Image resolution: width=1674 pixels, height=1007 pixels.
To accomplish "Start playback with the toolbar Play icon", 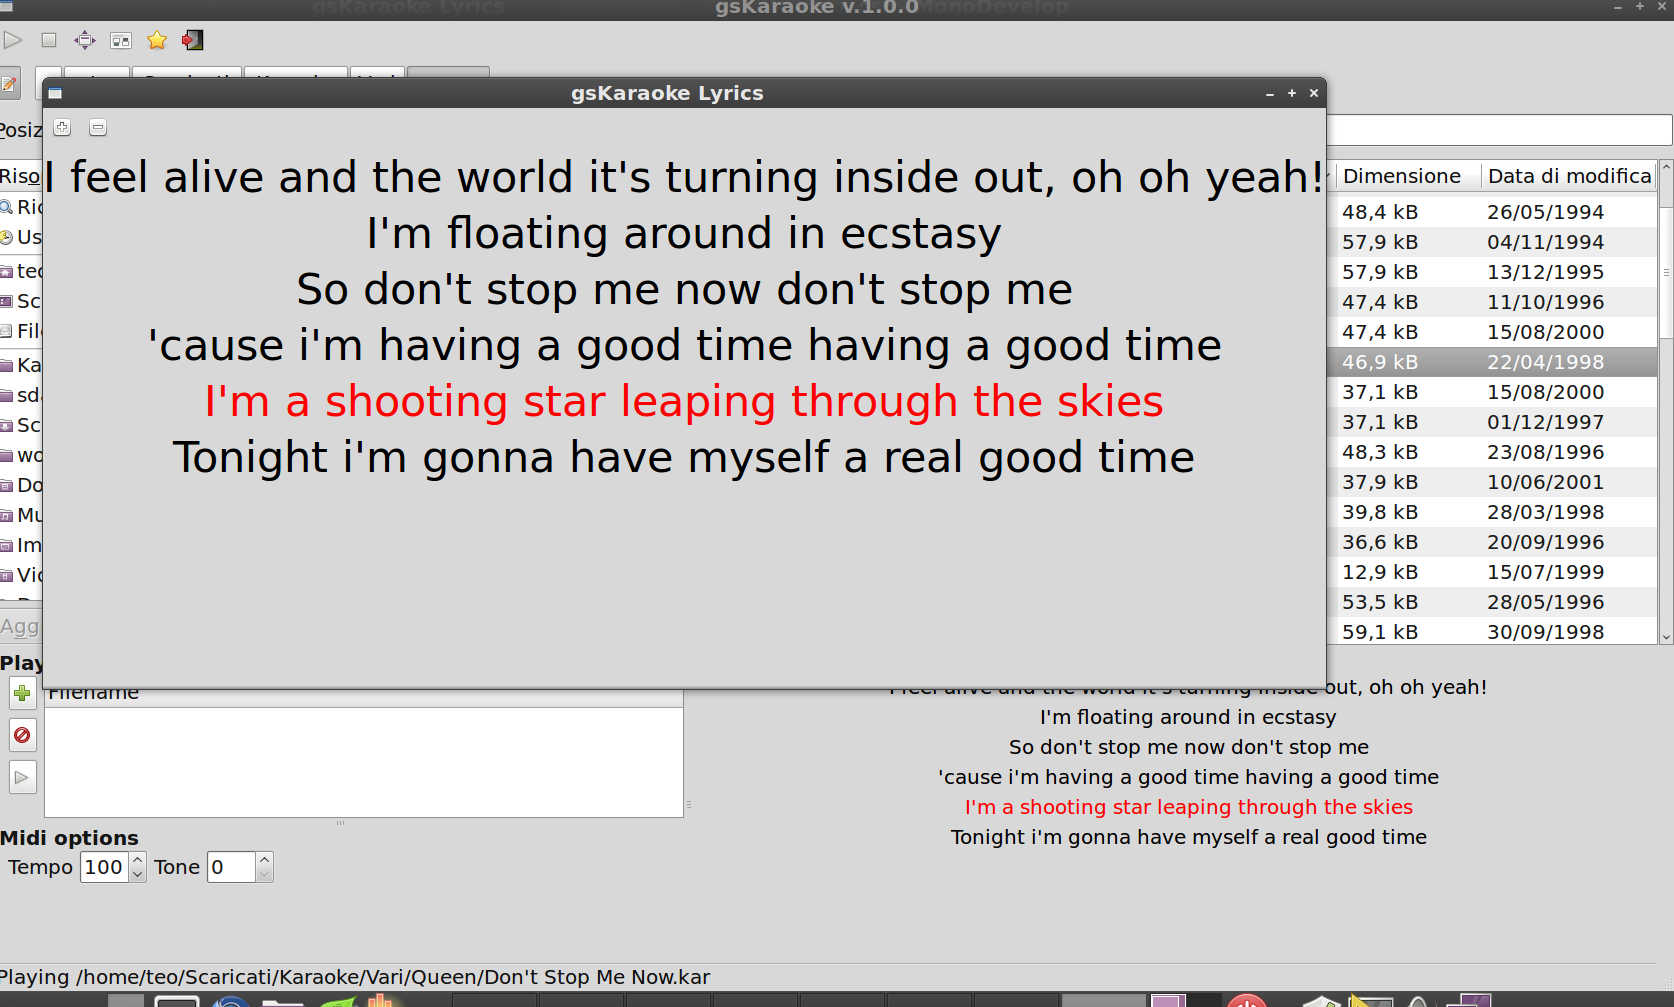I will tap(13, 40).
